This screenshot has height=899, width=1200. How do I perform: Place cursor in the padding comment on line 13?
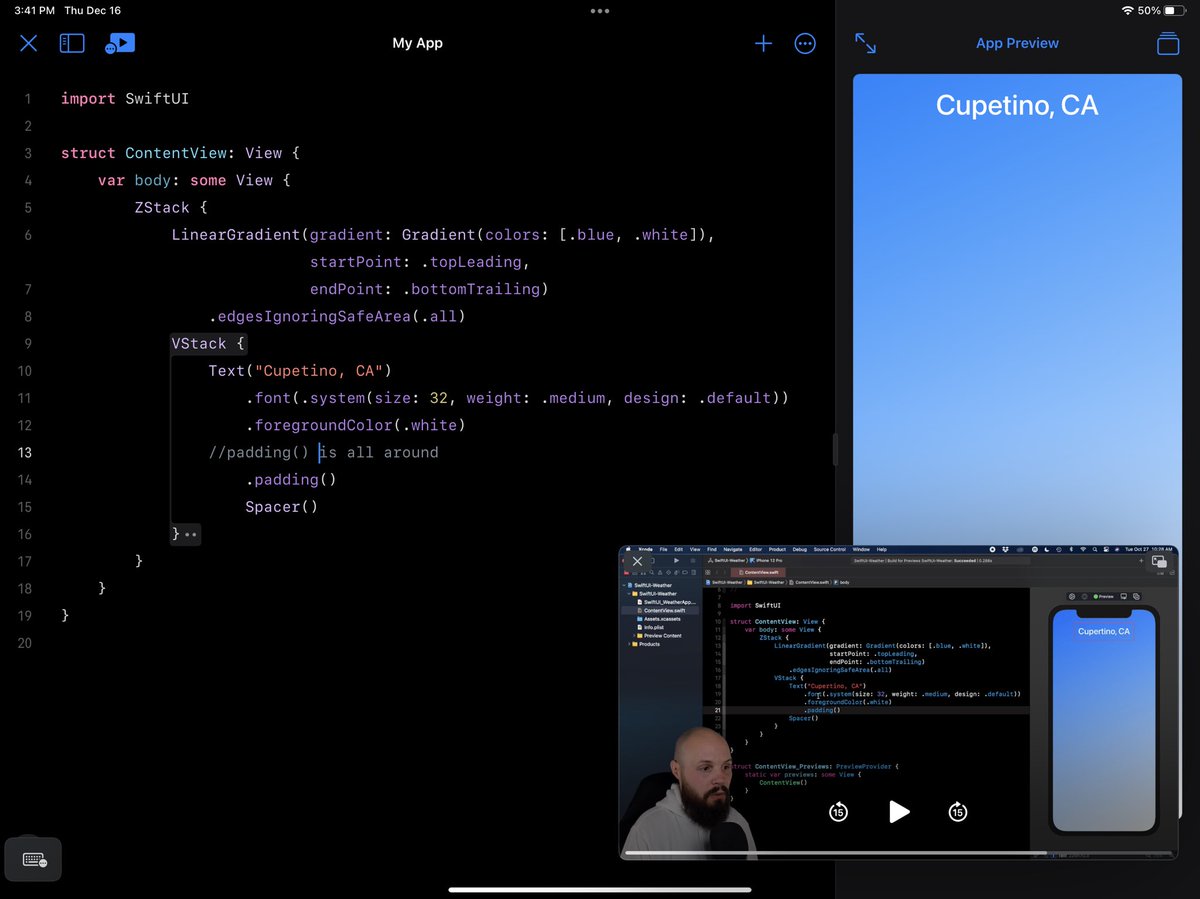click(320, 452)
